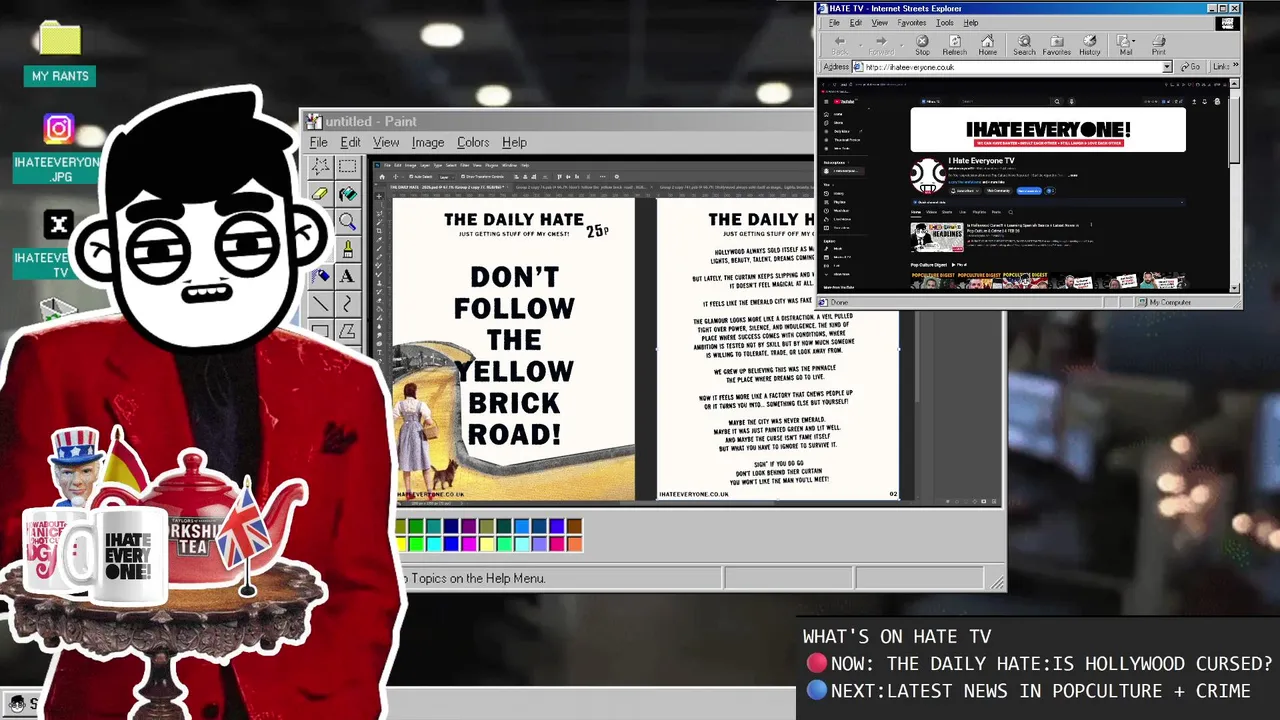
Task: Open the Favorites toolbar button in the browser
Action: pyautogui.click(x=1056, y=45)
